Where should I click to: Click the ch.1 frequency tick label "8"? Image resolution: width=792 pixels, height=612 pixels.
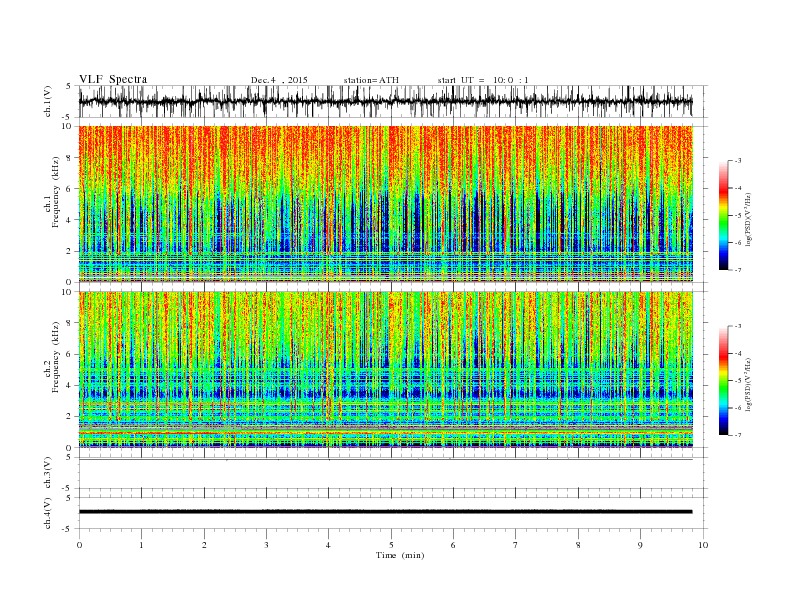click(70, 158)
